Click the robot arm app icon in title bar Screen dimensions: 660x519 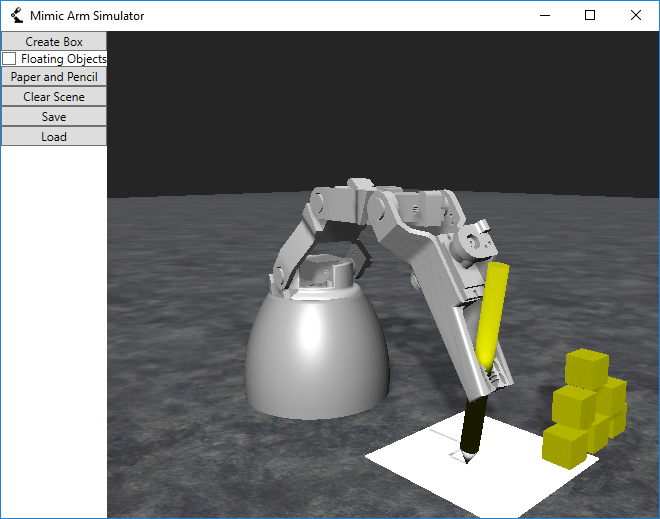(x=16, y=16)
